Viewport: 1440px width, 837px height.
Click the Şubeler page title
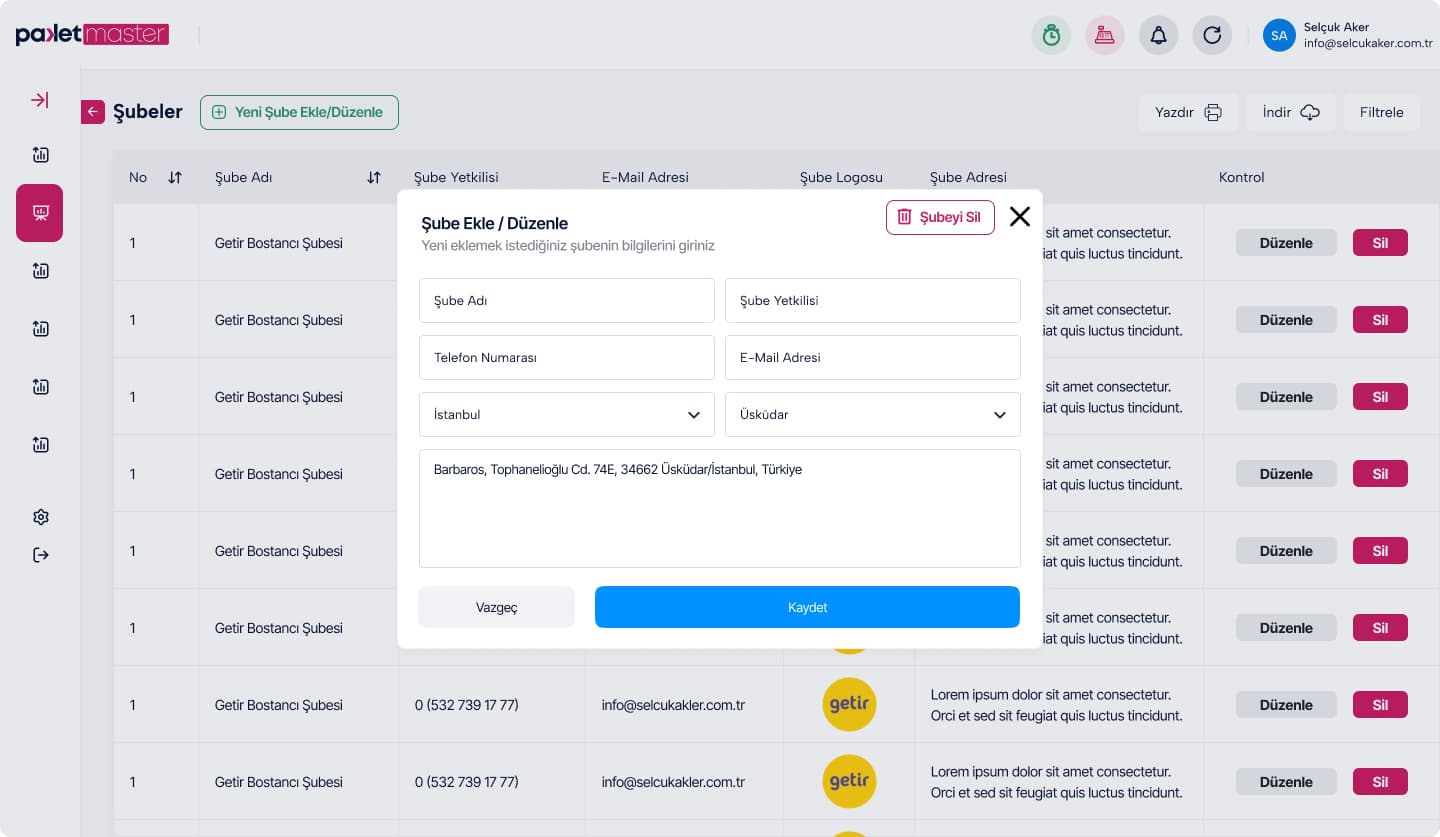(148, 112)
